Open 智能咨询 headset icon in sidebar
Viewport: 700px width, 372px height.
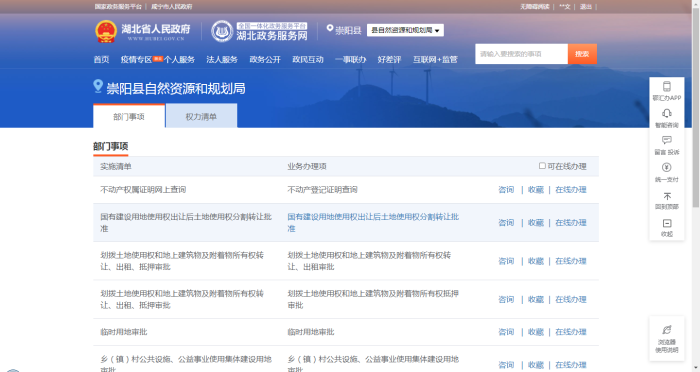[667, 114]
